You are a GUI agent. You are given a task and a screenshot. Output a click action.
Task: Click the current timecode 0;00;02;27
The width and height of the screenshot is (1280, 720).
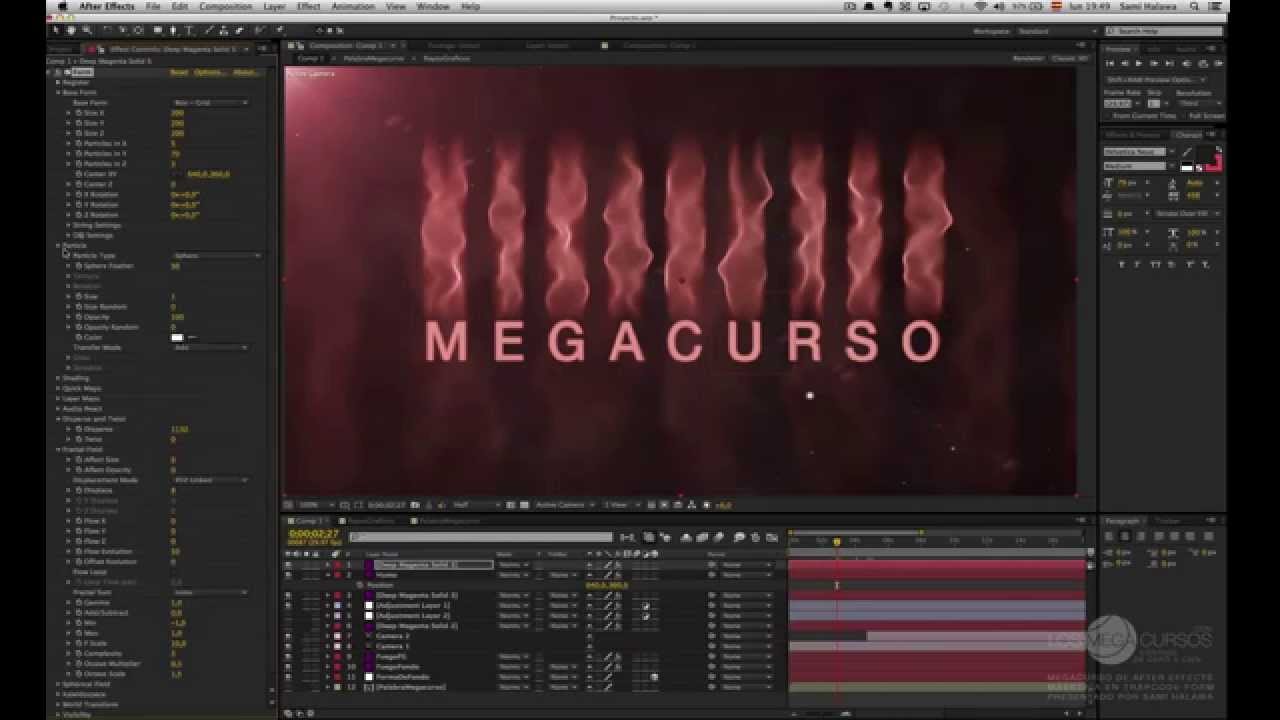(314, 534)
